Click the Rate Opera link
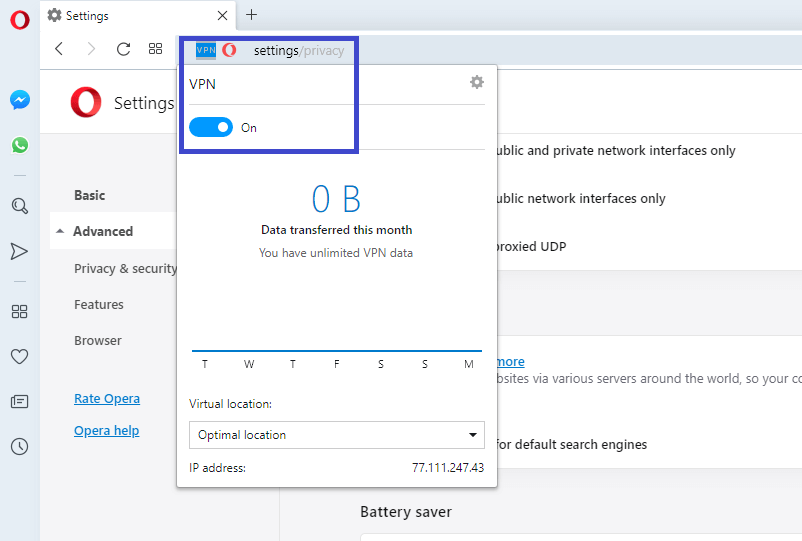 107,398
